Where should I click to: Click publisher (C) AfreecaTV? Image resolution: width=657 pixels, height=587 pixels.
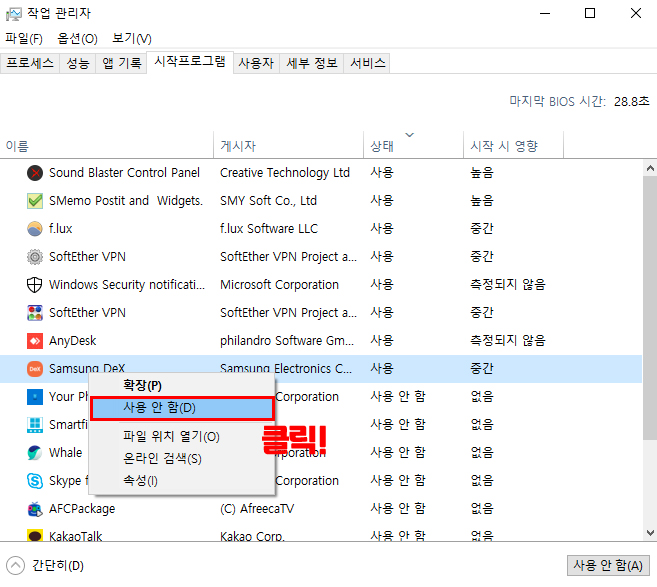(x=257, y=509)
